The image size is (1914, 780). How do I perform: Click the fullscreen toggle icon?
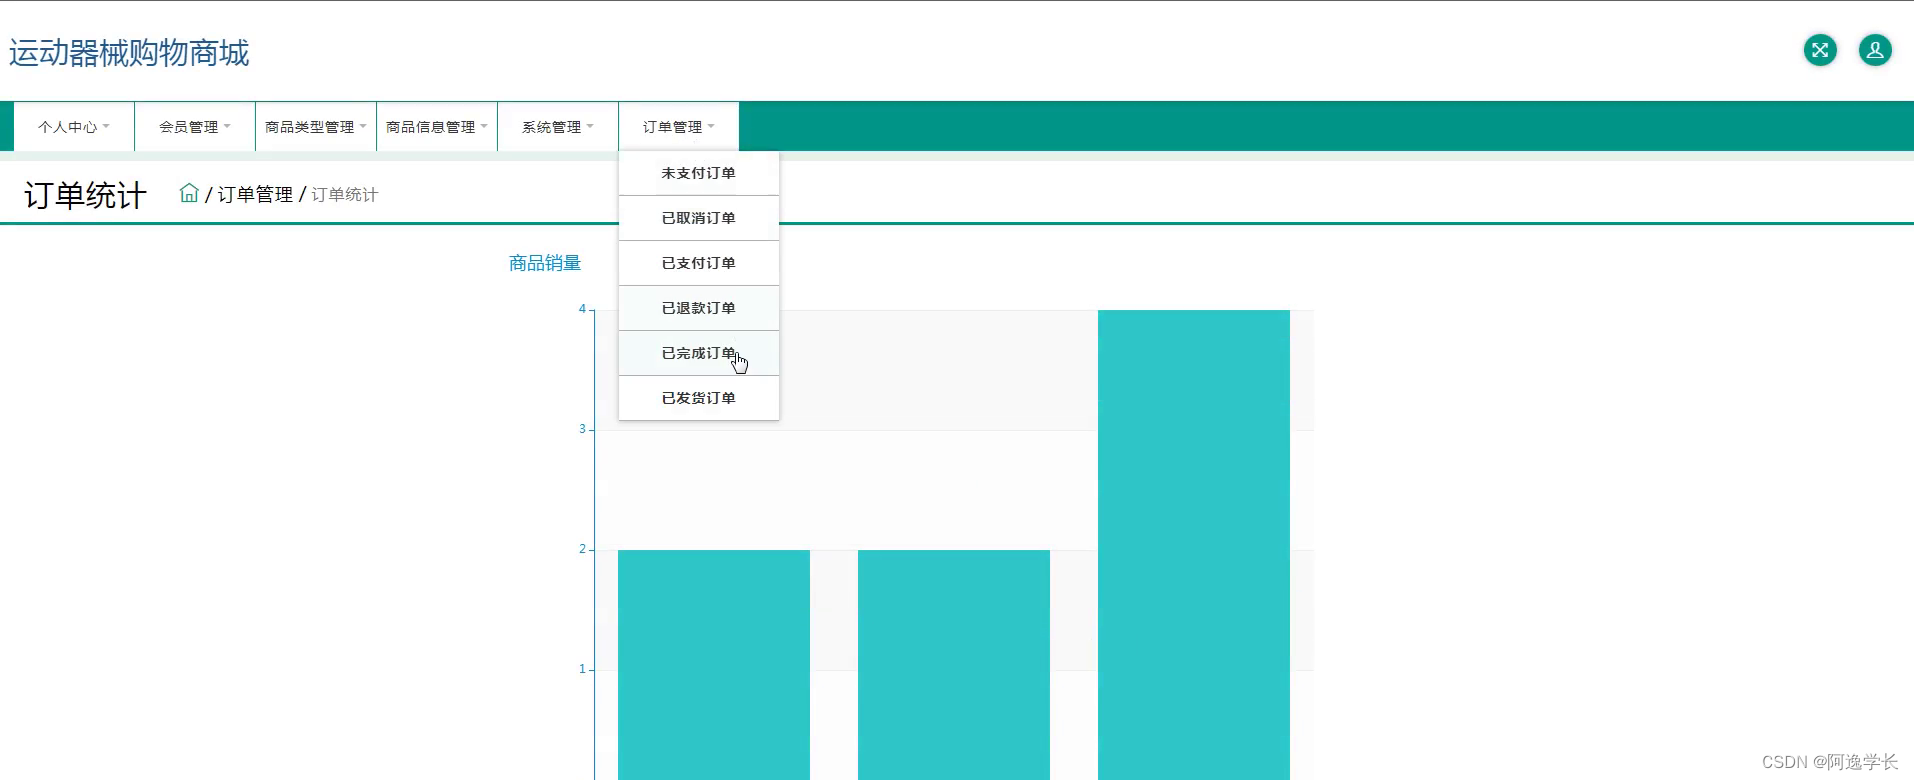[1820, 50]
